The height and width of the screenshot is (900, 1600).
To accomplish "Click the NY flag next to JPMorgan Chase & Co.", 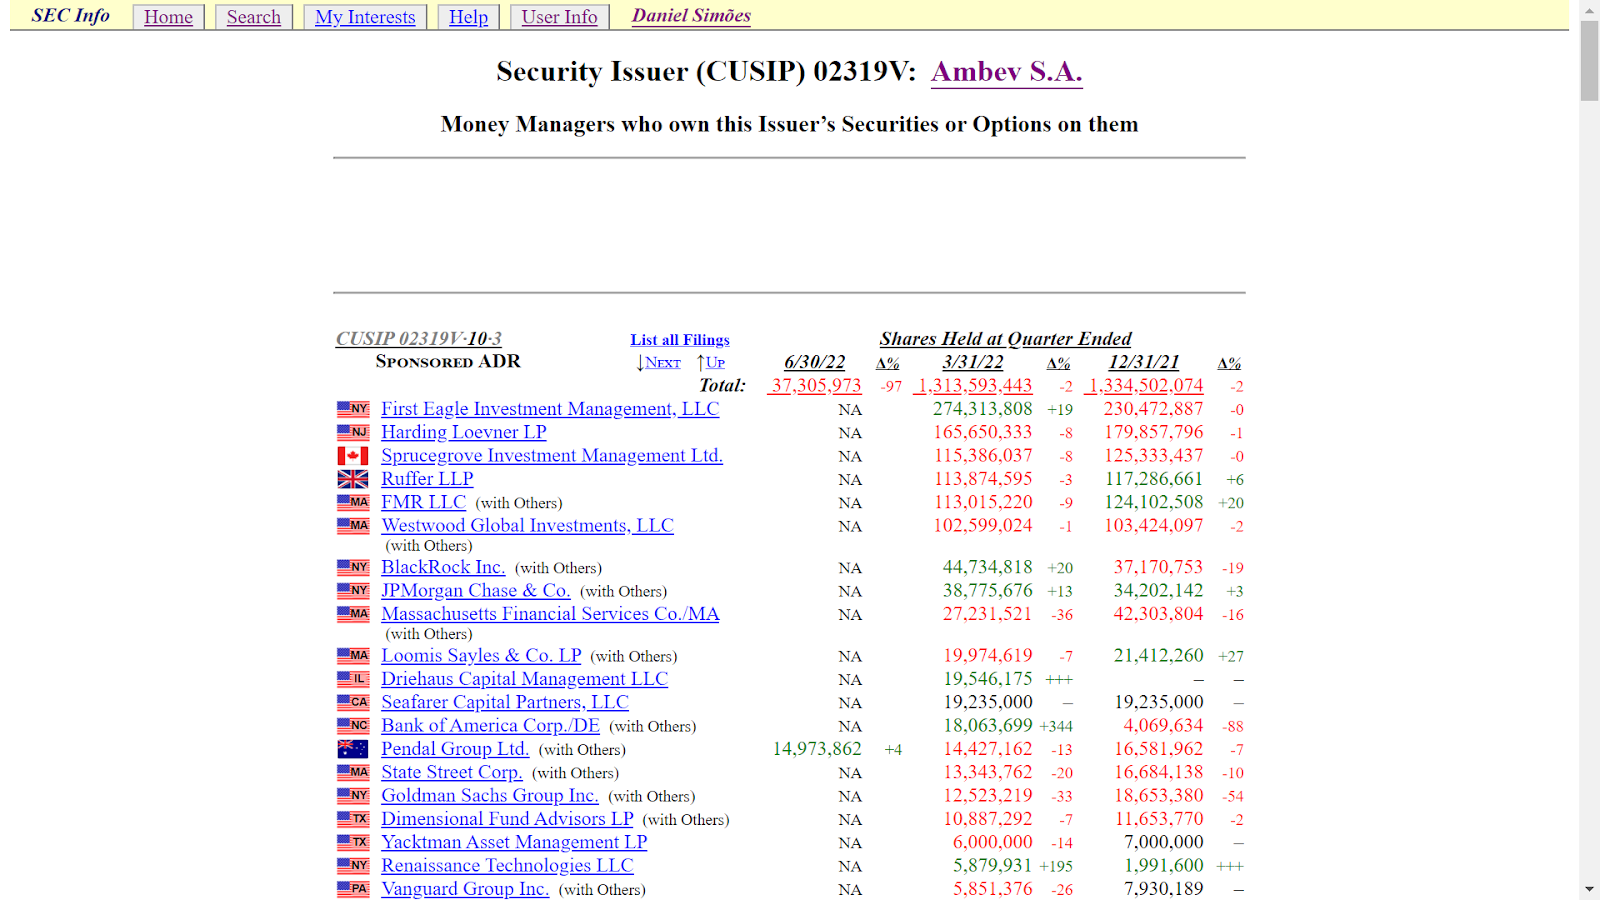I will [353, 590].
